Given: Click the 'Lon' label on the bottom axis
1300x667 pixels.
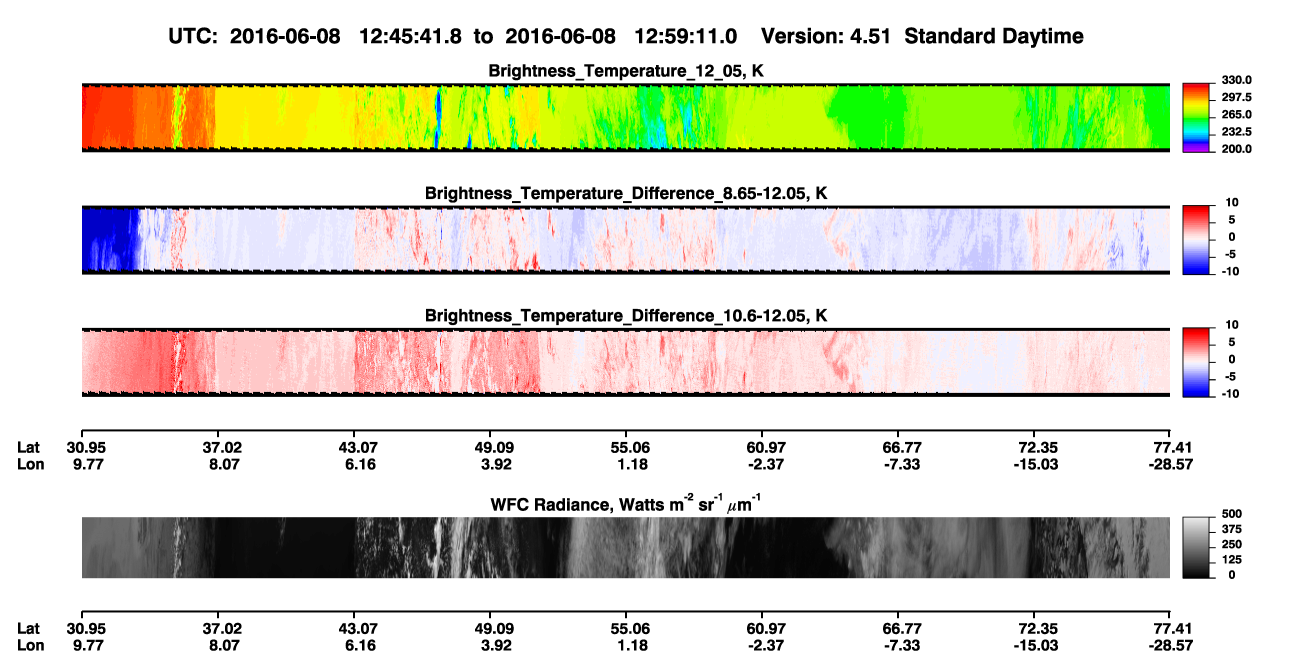Looking at the screenshot, I should click(x=29, y=644).
